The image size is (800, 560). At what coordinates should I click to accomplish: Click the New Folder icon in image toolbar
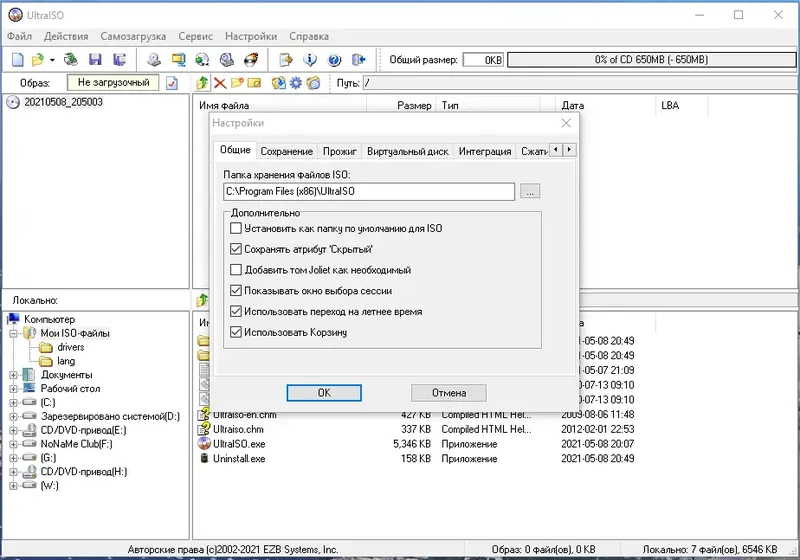click(237, 83)
